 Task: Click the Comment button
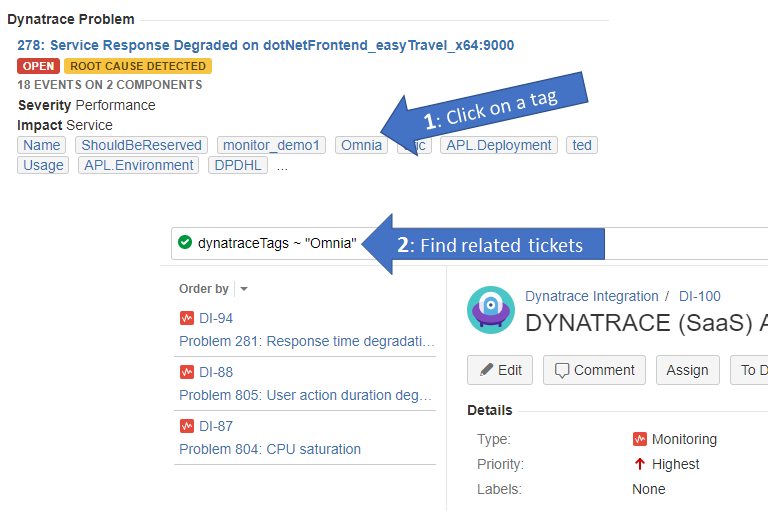(595, 370)
